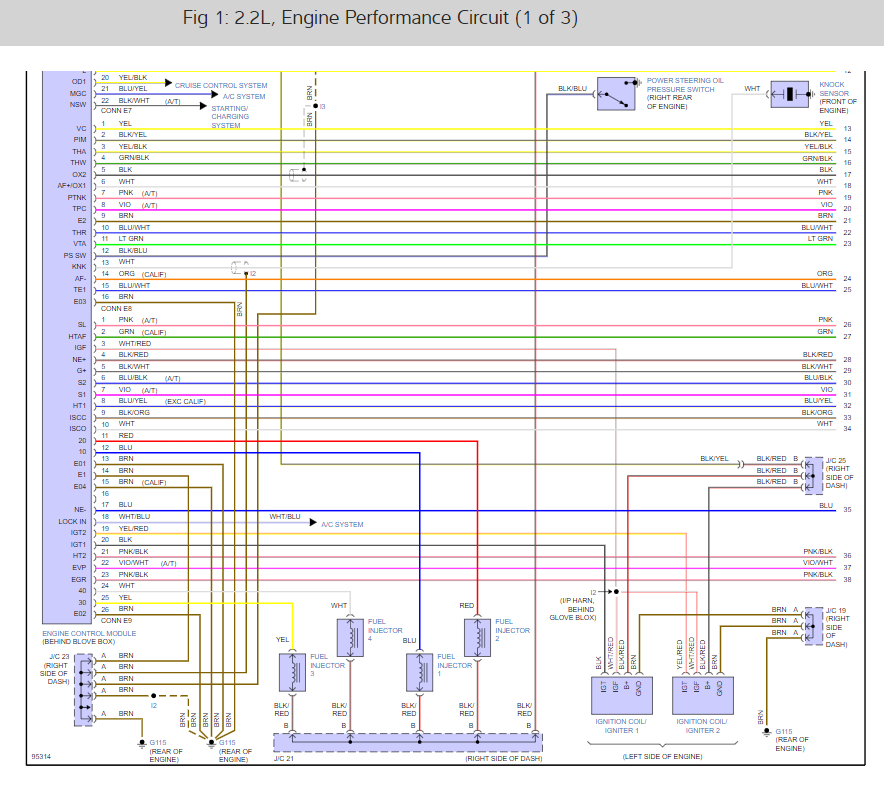Click the 'PS SW' pin label
This screenshot has height=786, width=884.
tap(75, 255)
